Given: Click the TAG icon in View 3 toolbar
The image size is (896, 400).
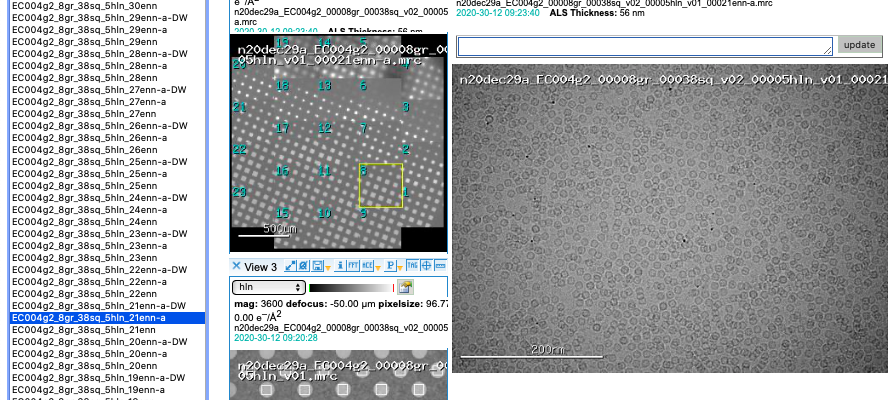Looking at the screenshot, I should 413,265.
